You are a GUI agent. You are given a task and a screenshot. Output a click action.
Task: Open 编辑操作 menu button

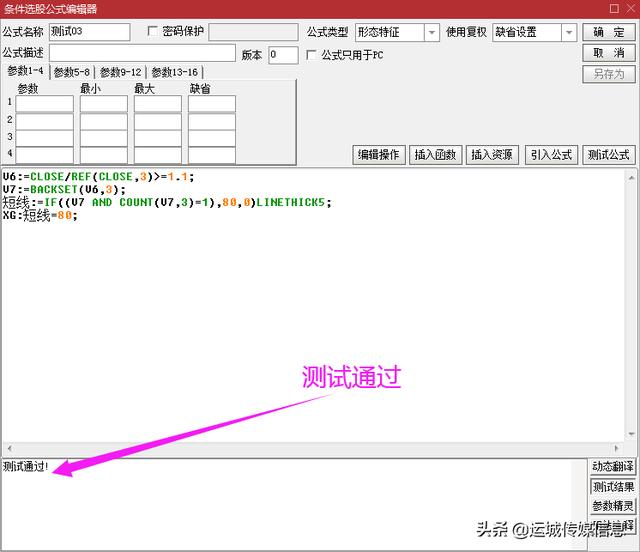pos(379,155)
